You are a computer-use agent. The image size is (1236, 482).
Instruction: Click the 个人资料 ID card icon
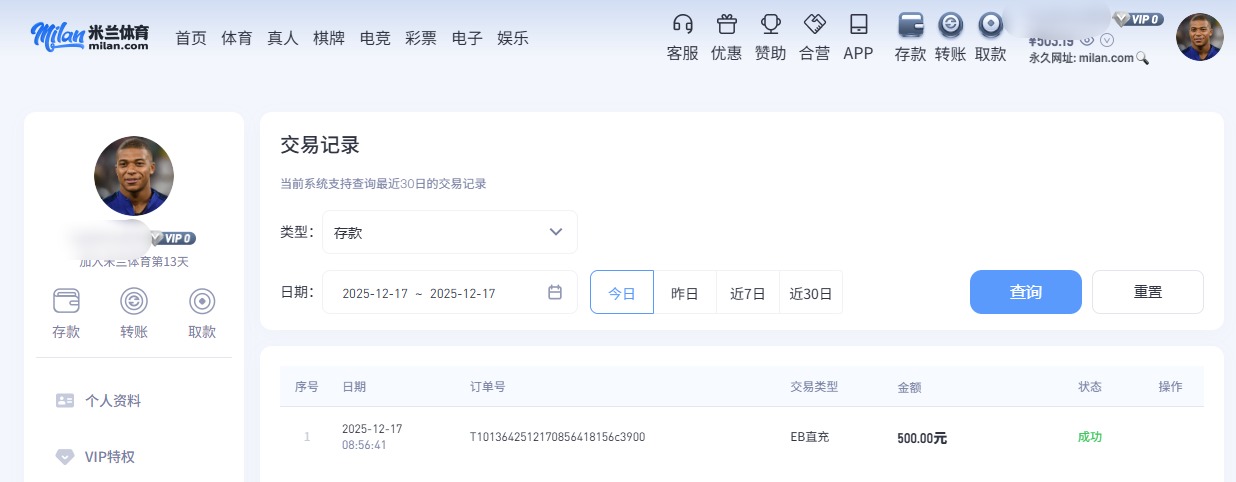coord(65,401)
